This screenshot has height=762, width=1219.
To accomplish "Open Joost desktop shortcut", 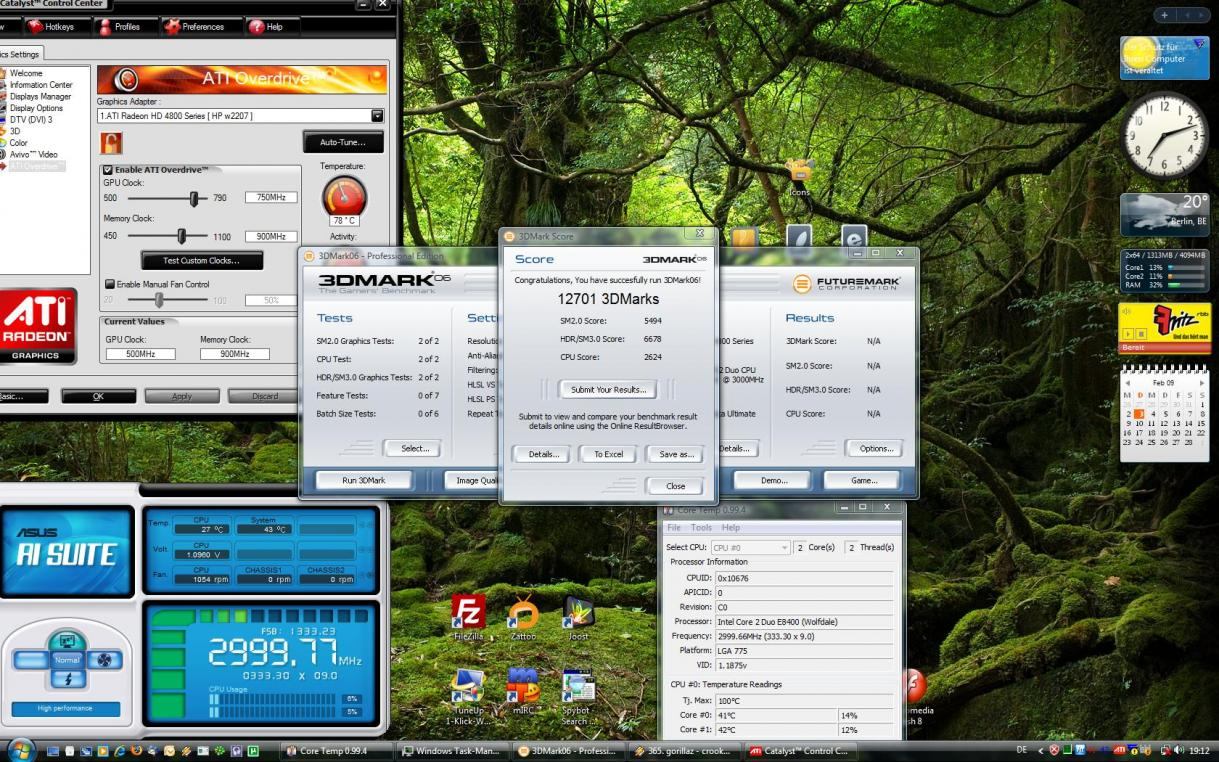I will coord(579,617).
